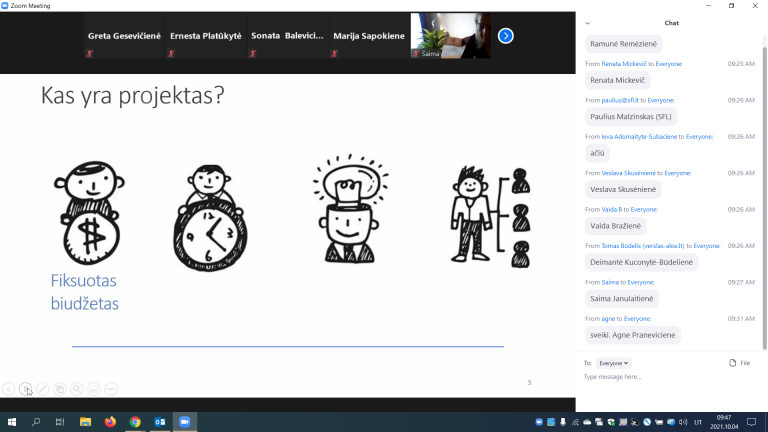Click the microphone icon in system tray
Viewport: 768px width, 432px height.
click(x=563, y=422)
